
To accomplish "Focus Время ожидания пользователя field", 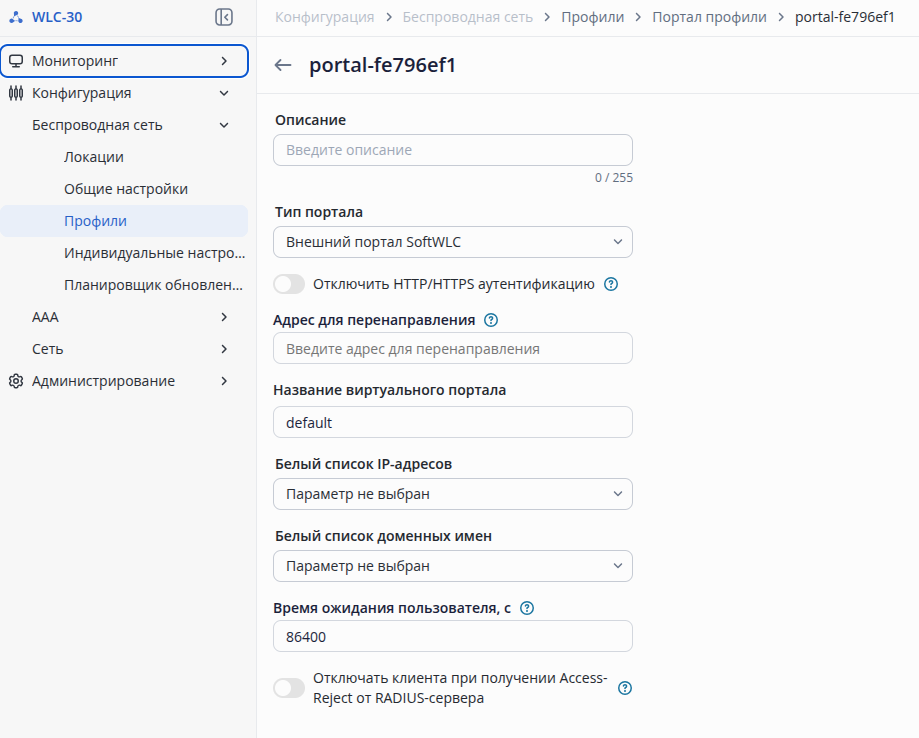I will click(452, 637).
